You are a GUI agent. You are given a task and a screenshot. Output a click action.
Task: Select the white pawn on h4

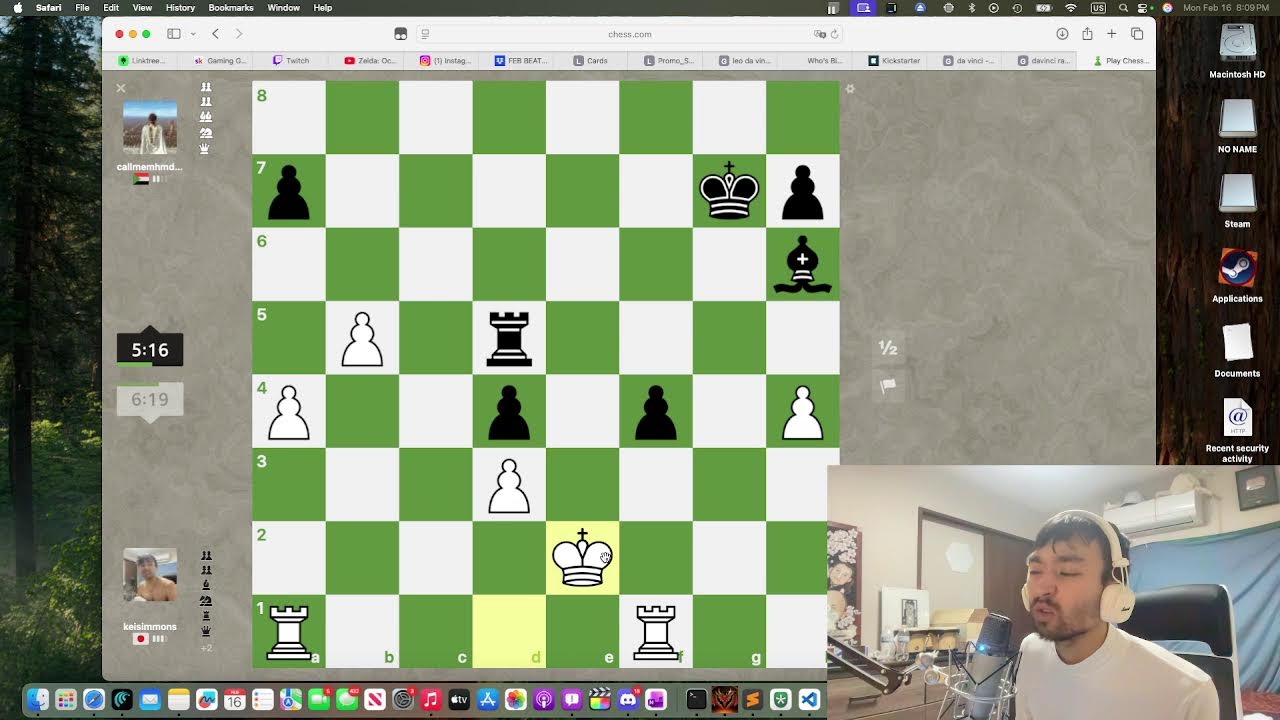click(x=802, y=412)
